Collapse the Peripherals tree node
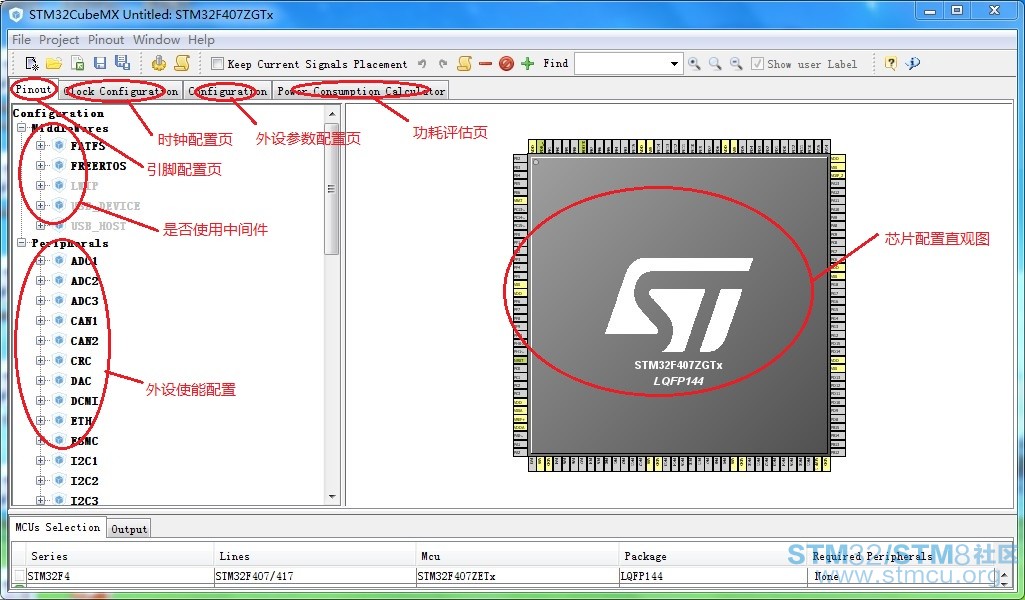The height and width of the screenshot is (600, 1025). point(22,242)
